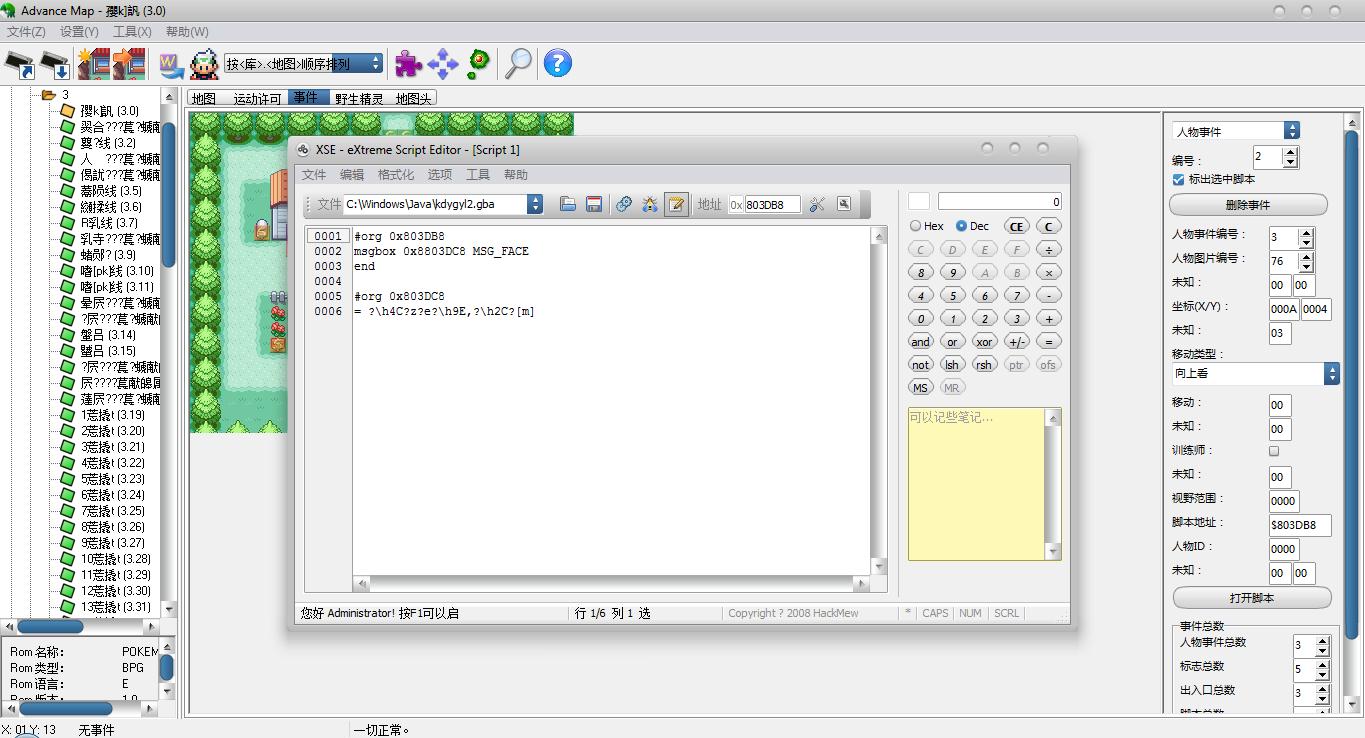Increase the 标志总数 stepper
The width and height of the screenshot is (1365, 738).
tap(1322, 665)
